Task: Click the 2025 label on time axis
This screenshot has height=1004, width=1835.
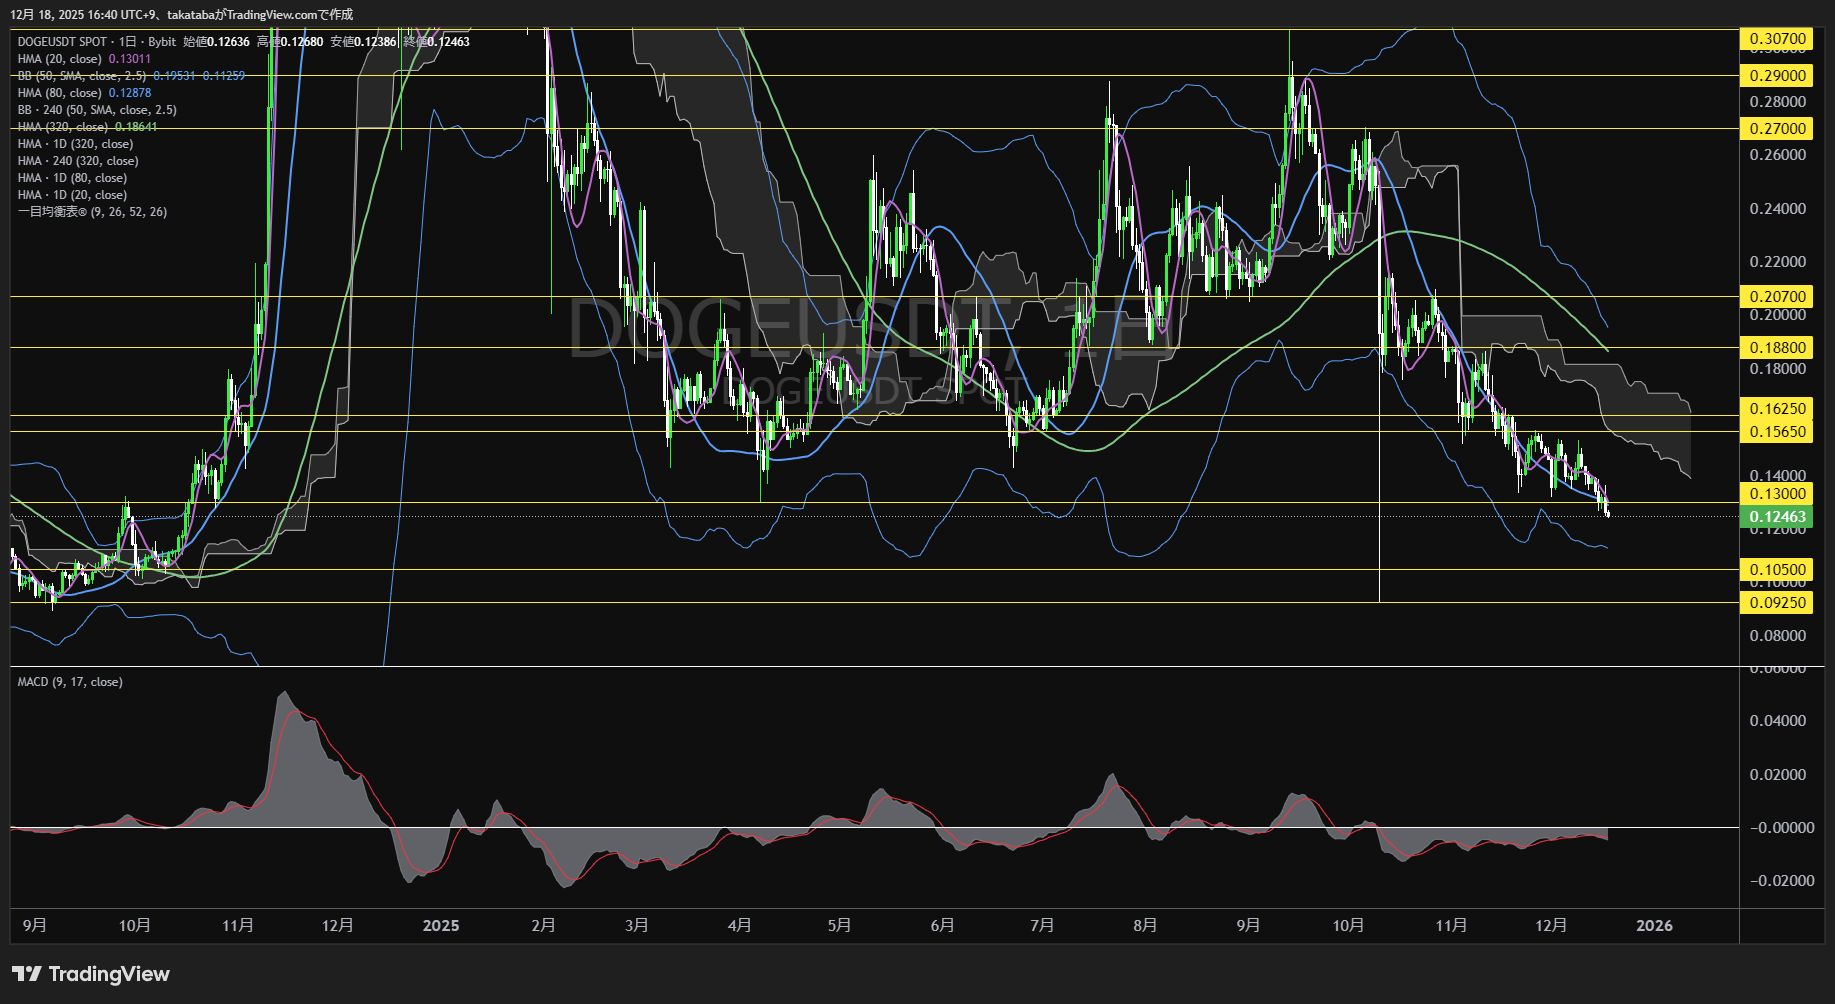Action: (441, 926)
